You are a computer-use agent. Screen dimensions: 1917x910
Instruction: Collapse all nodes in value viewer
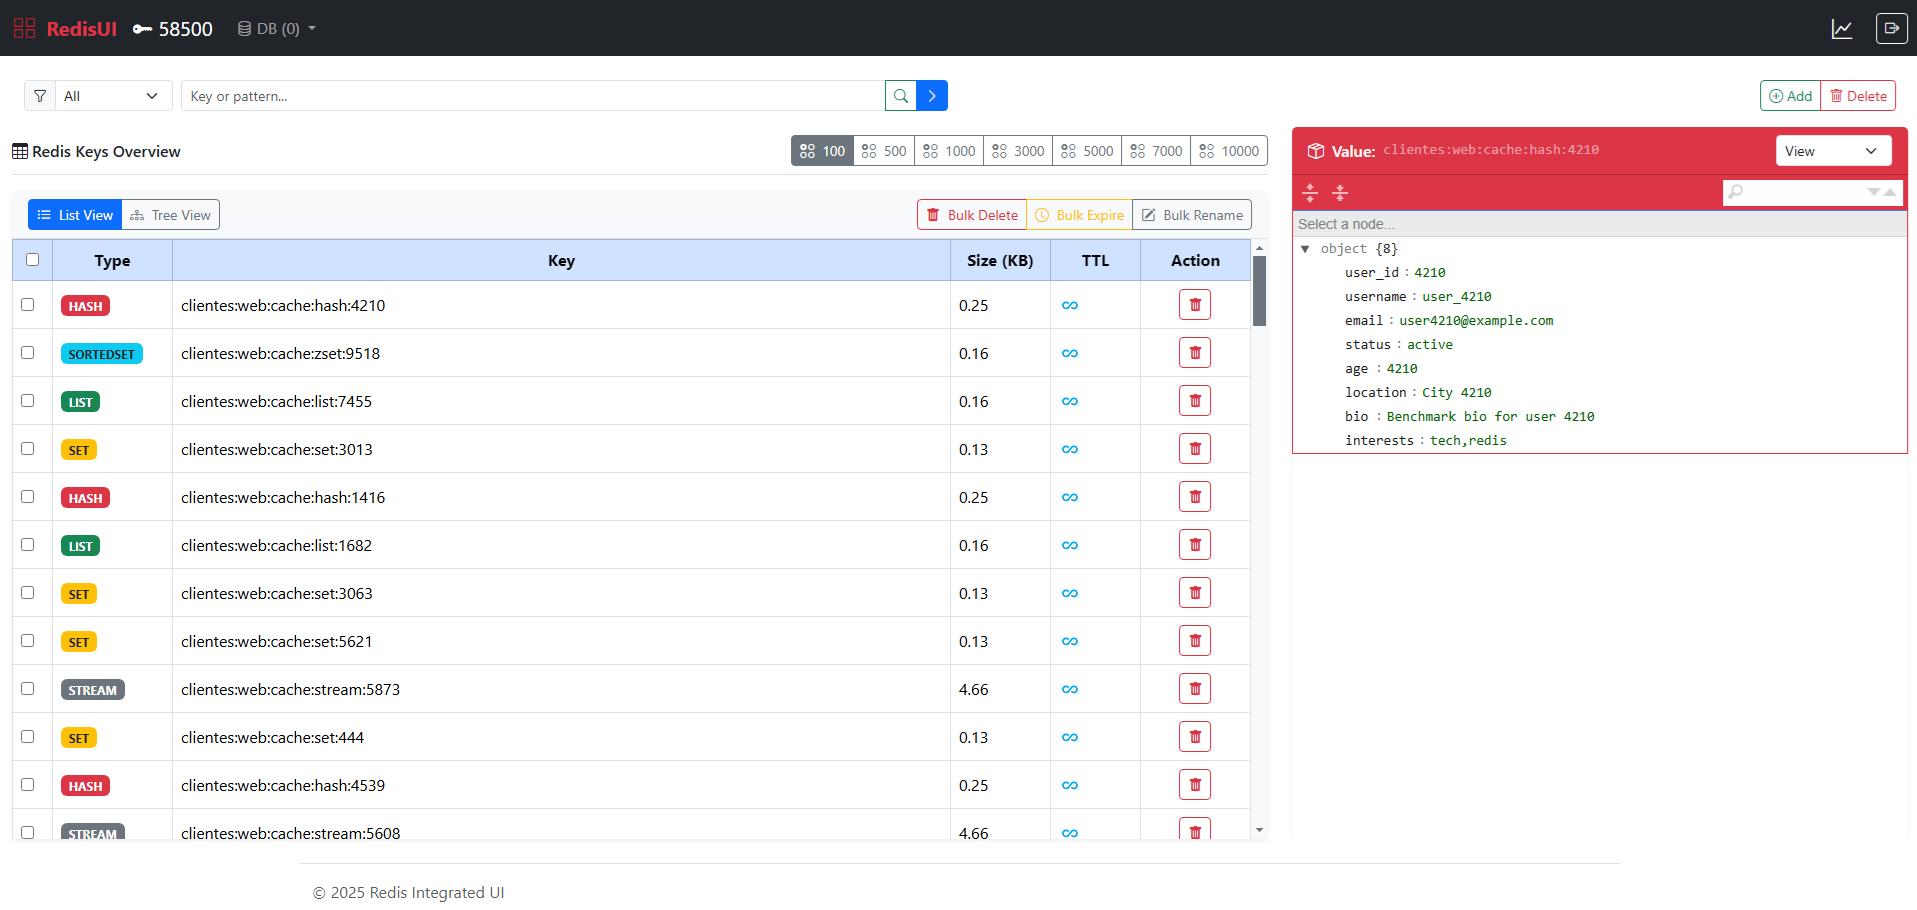1340,192
